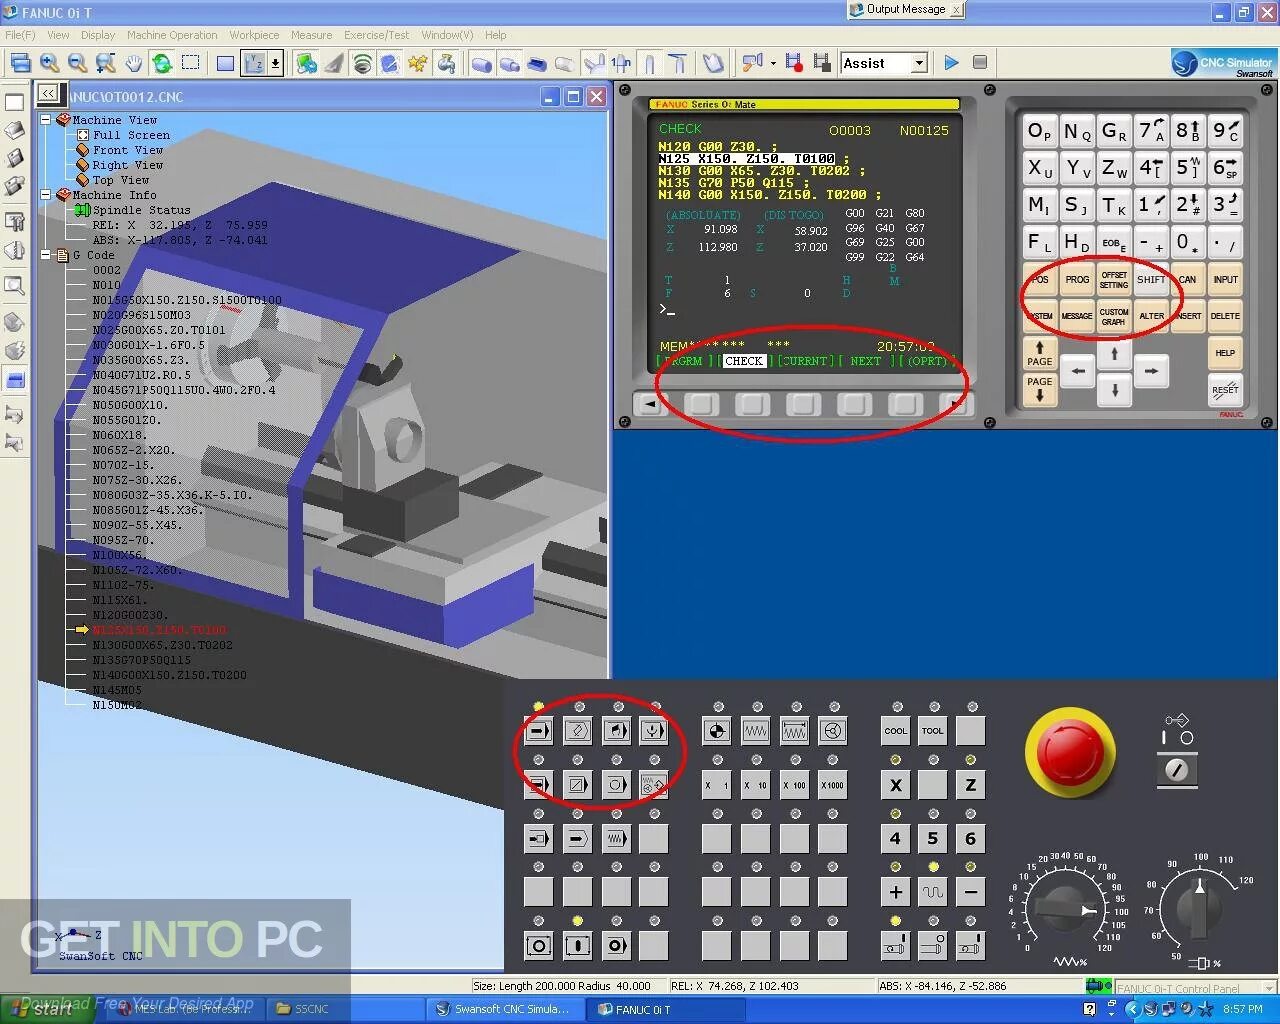Toggle MDI mode button on machine panel
This screenshot has width=1280, height=1024.
tap(616, 731)
